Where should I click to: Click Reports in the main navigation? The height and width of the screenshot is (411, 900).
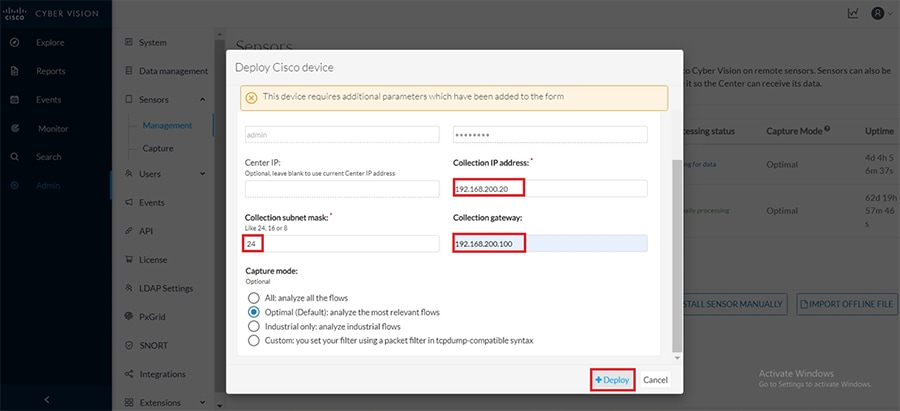[51, 71]
